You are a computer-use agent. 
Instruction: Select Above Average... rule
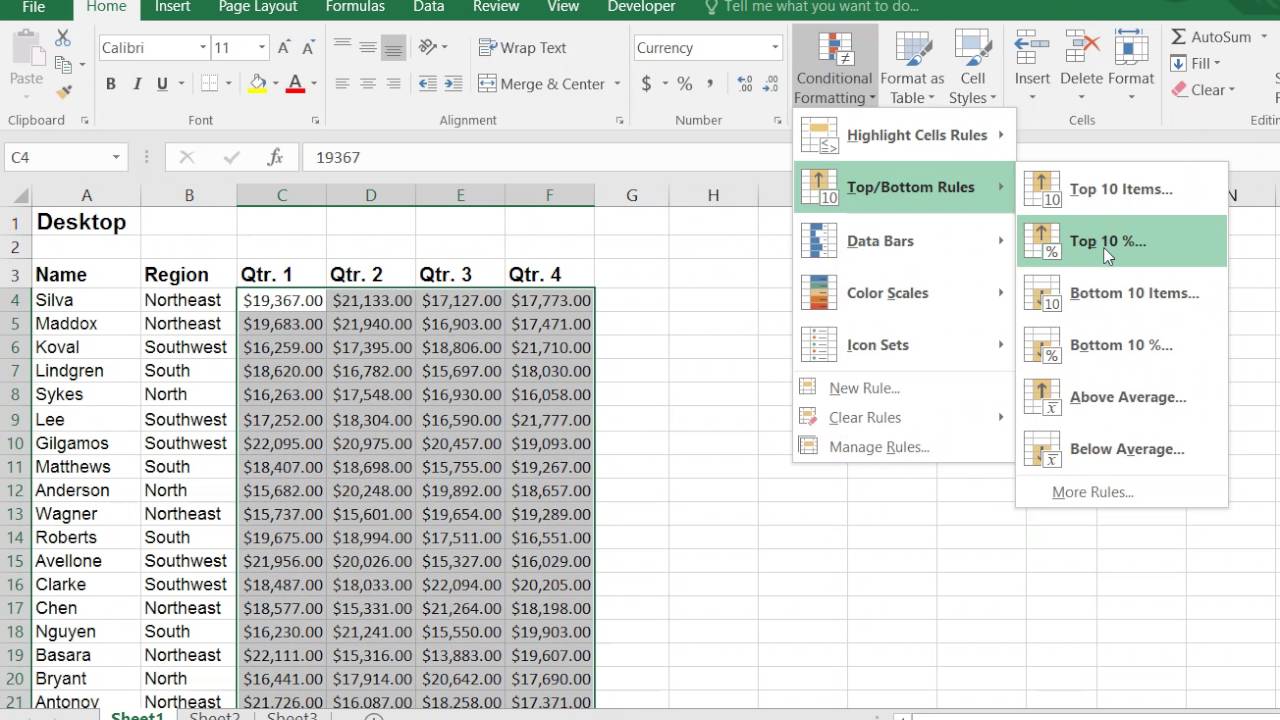[x=1122, y=397]
